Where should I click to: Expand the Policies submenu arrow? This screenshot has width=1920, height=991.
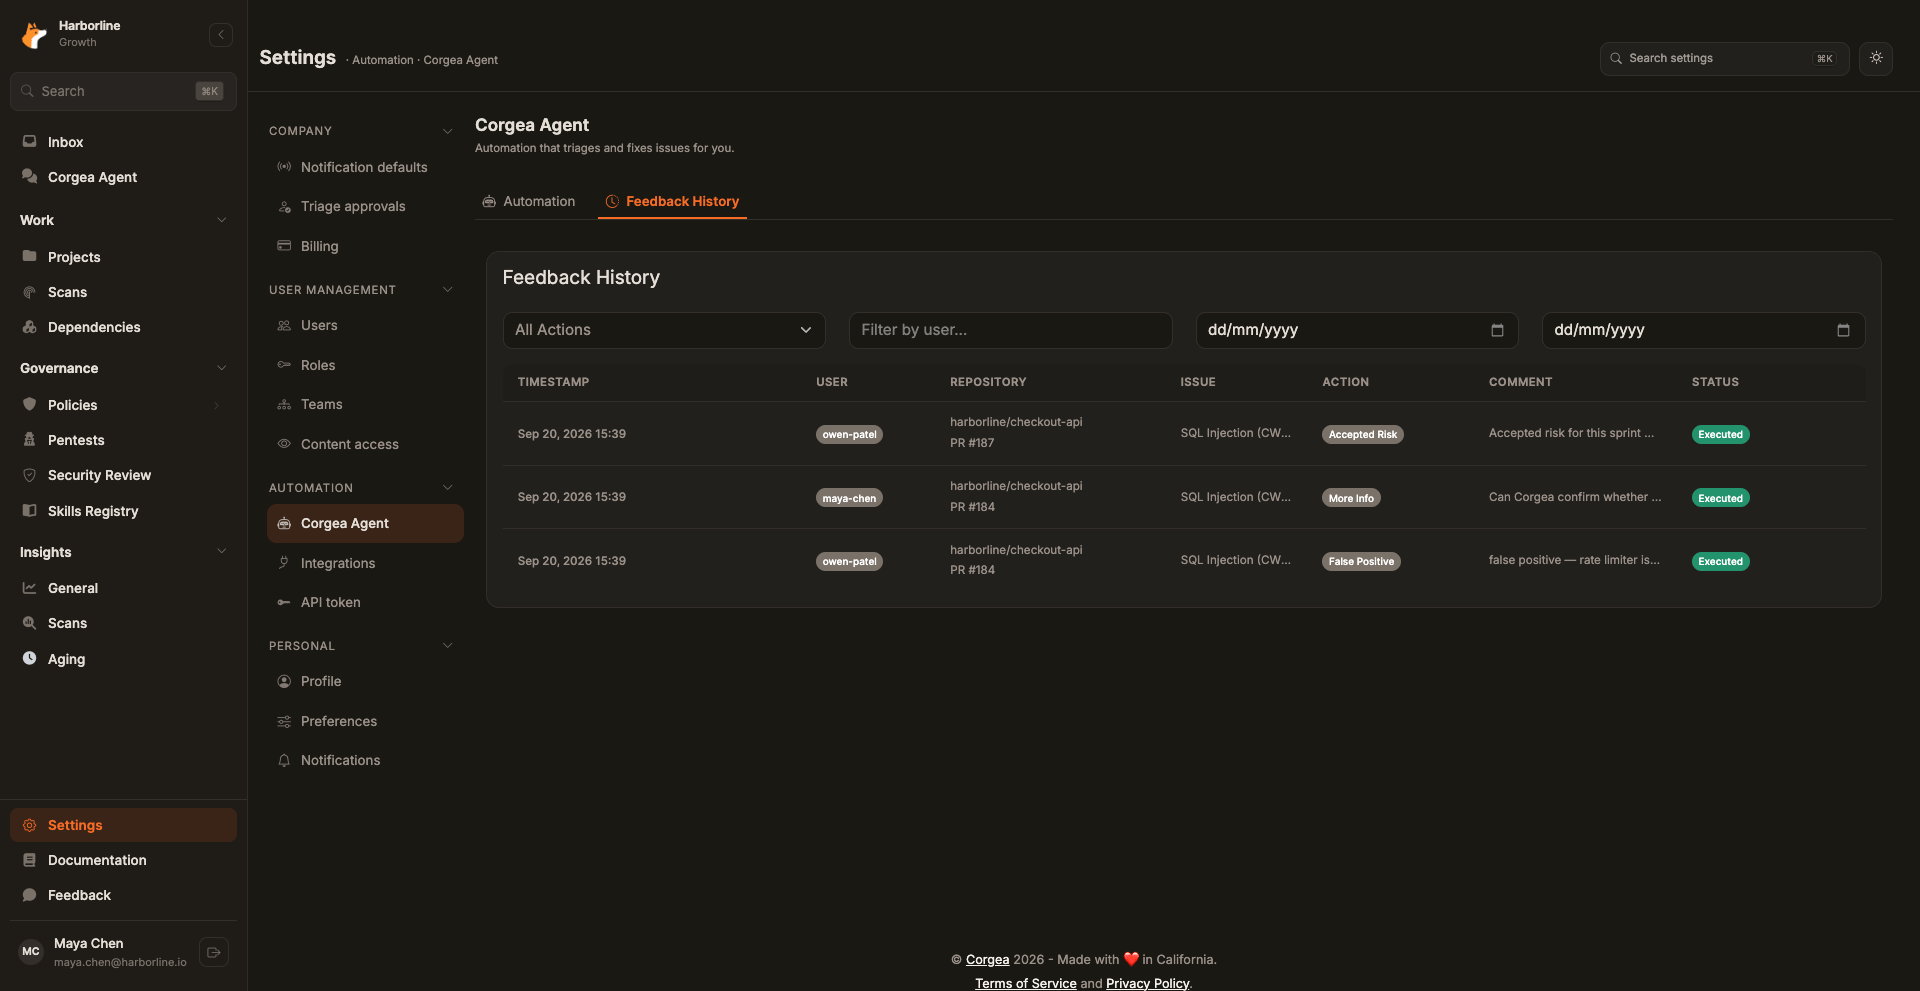tap(216, 405)
